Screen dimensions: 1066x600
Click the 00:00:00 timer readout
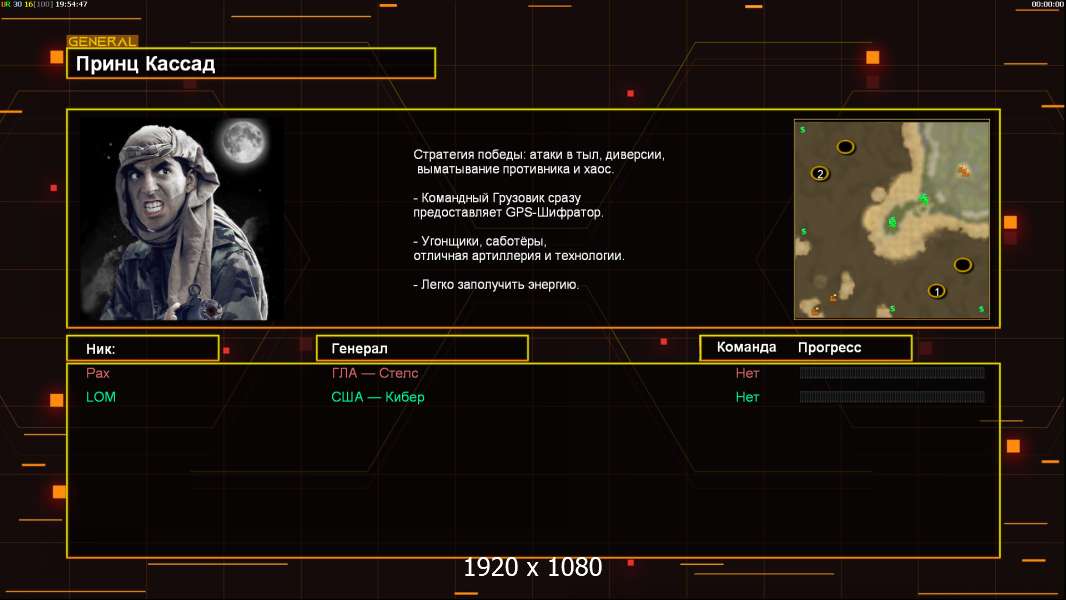coord(1048,4)
